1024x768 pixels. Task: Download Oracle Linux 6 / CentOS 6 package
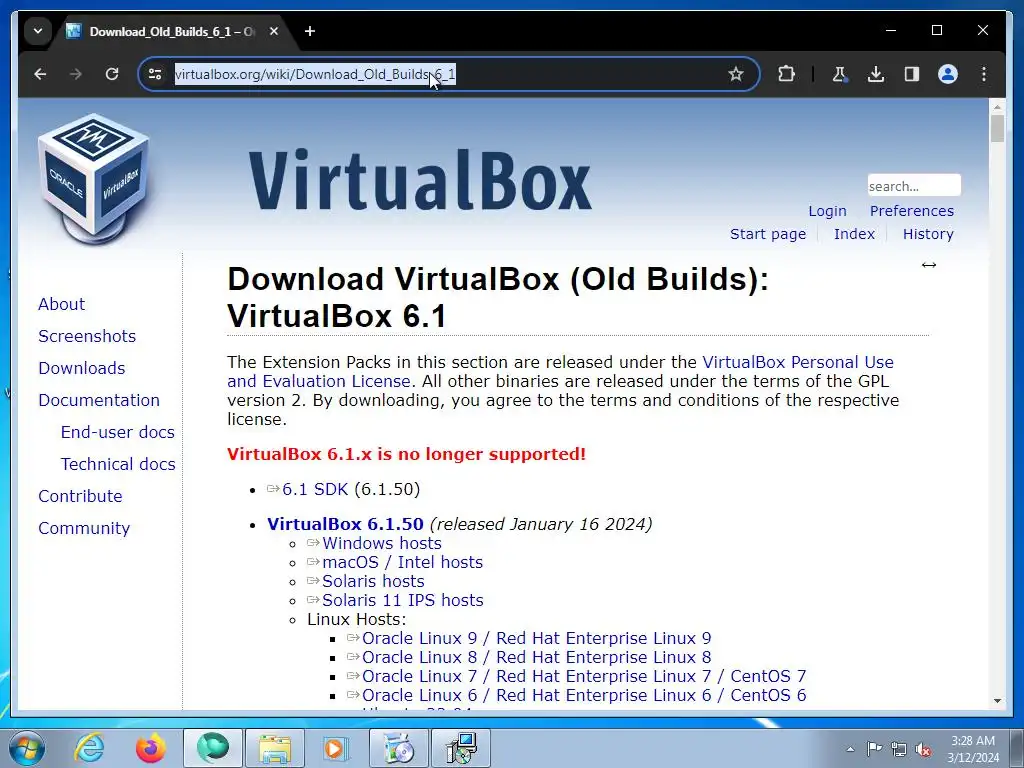click(584, 695)
